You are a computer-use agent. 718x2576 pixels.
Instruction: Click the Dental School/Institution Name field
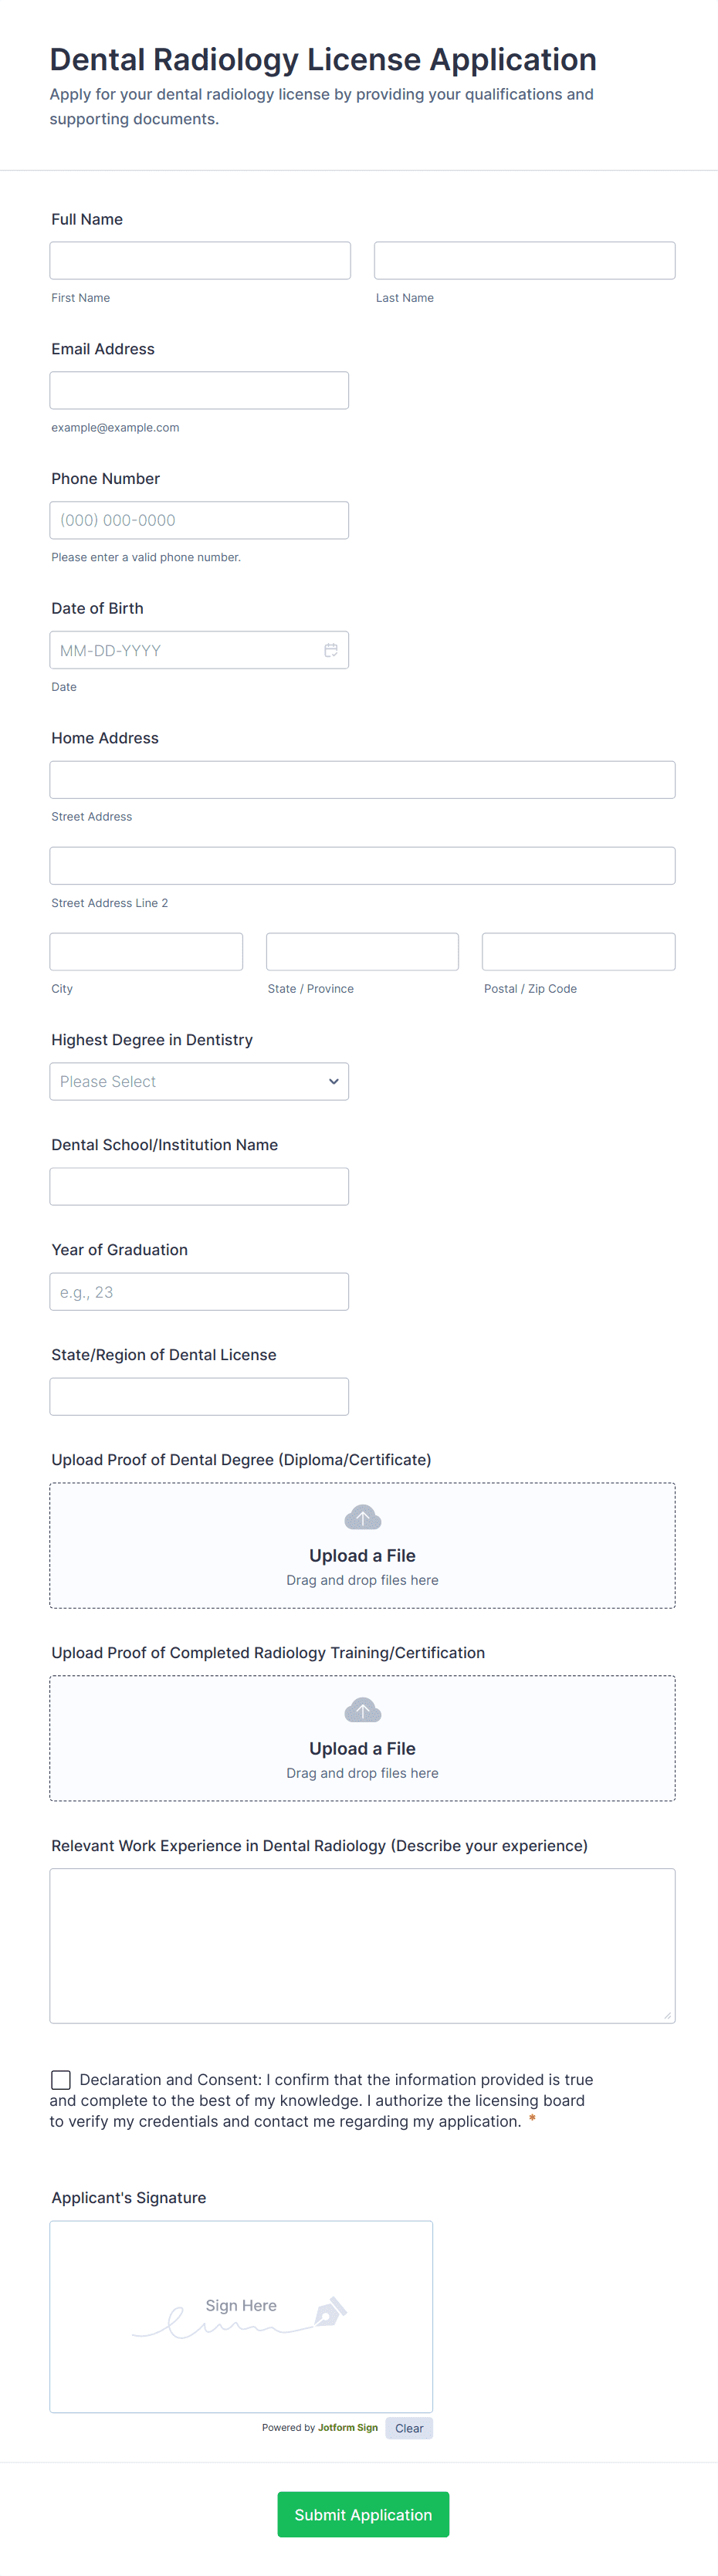pyautogui.click(x=199, y=1186)
